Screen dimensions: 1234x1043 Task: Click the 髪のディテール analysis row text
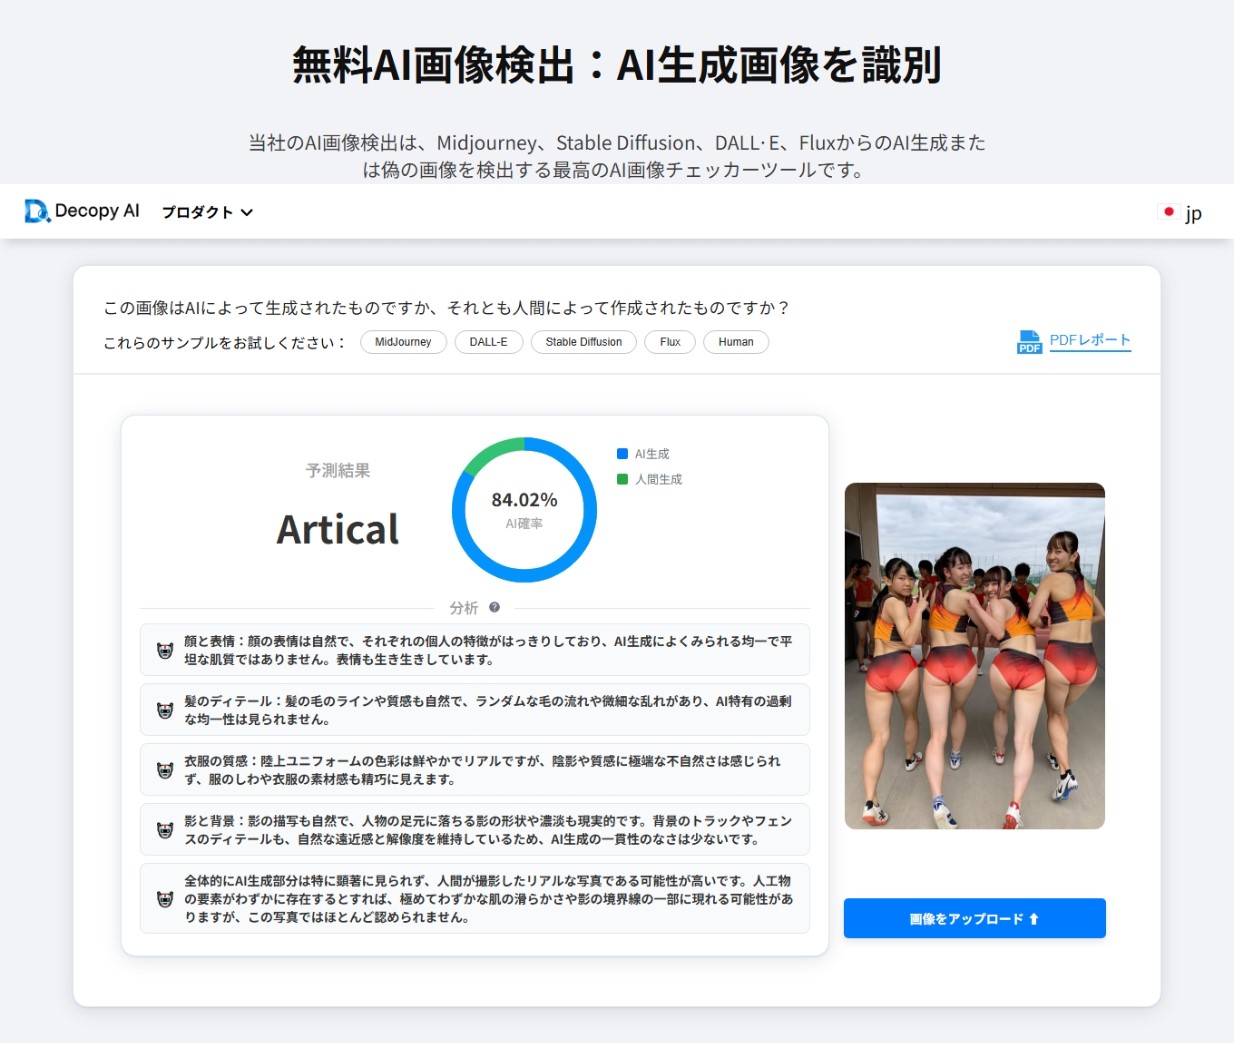[488, 710]
